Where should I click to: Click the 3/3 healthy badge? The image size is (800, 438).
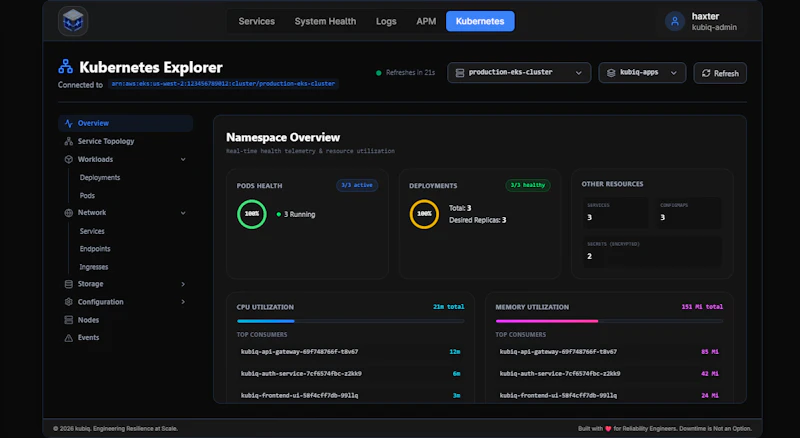tap(528, 185)
